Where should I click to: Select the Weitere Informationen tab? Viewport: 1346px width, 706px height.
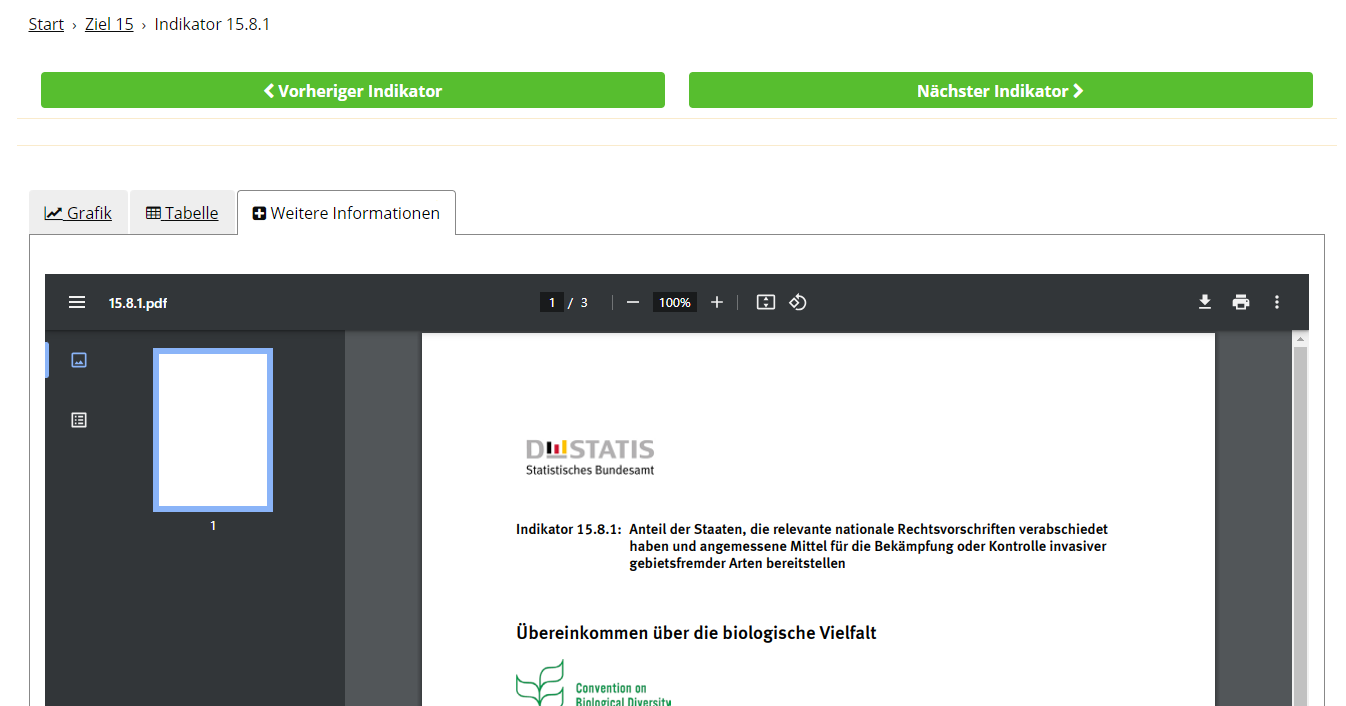click(346, 213)
